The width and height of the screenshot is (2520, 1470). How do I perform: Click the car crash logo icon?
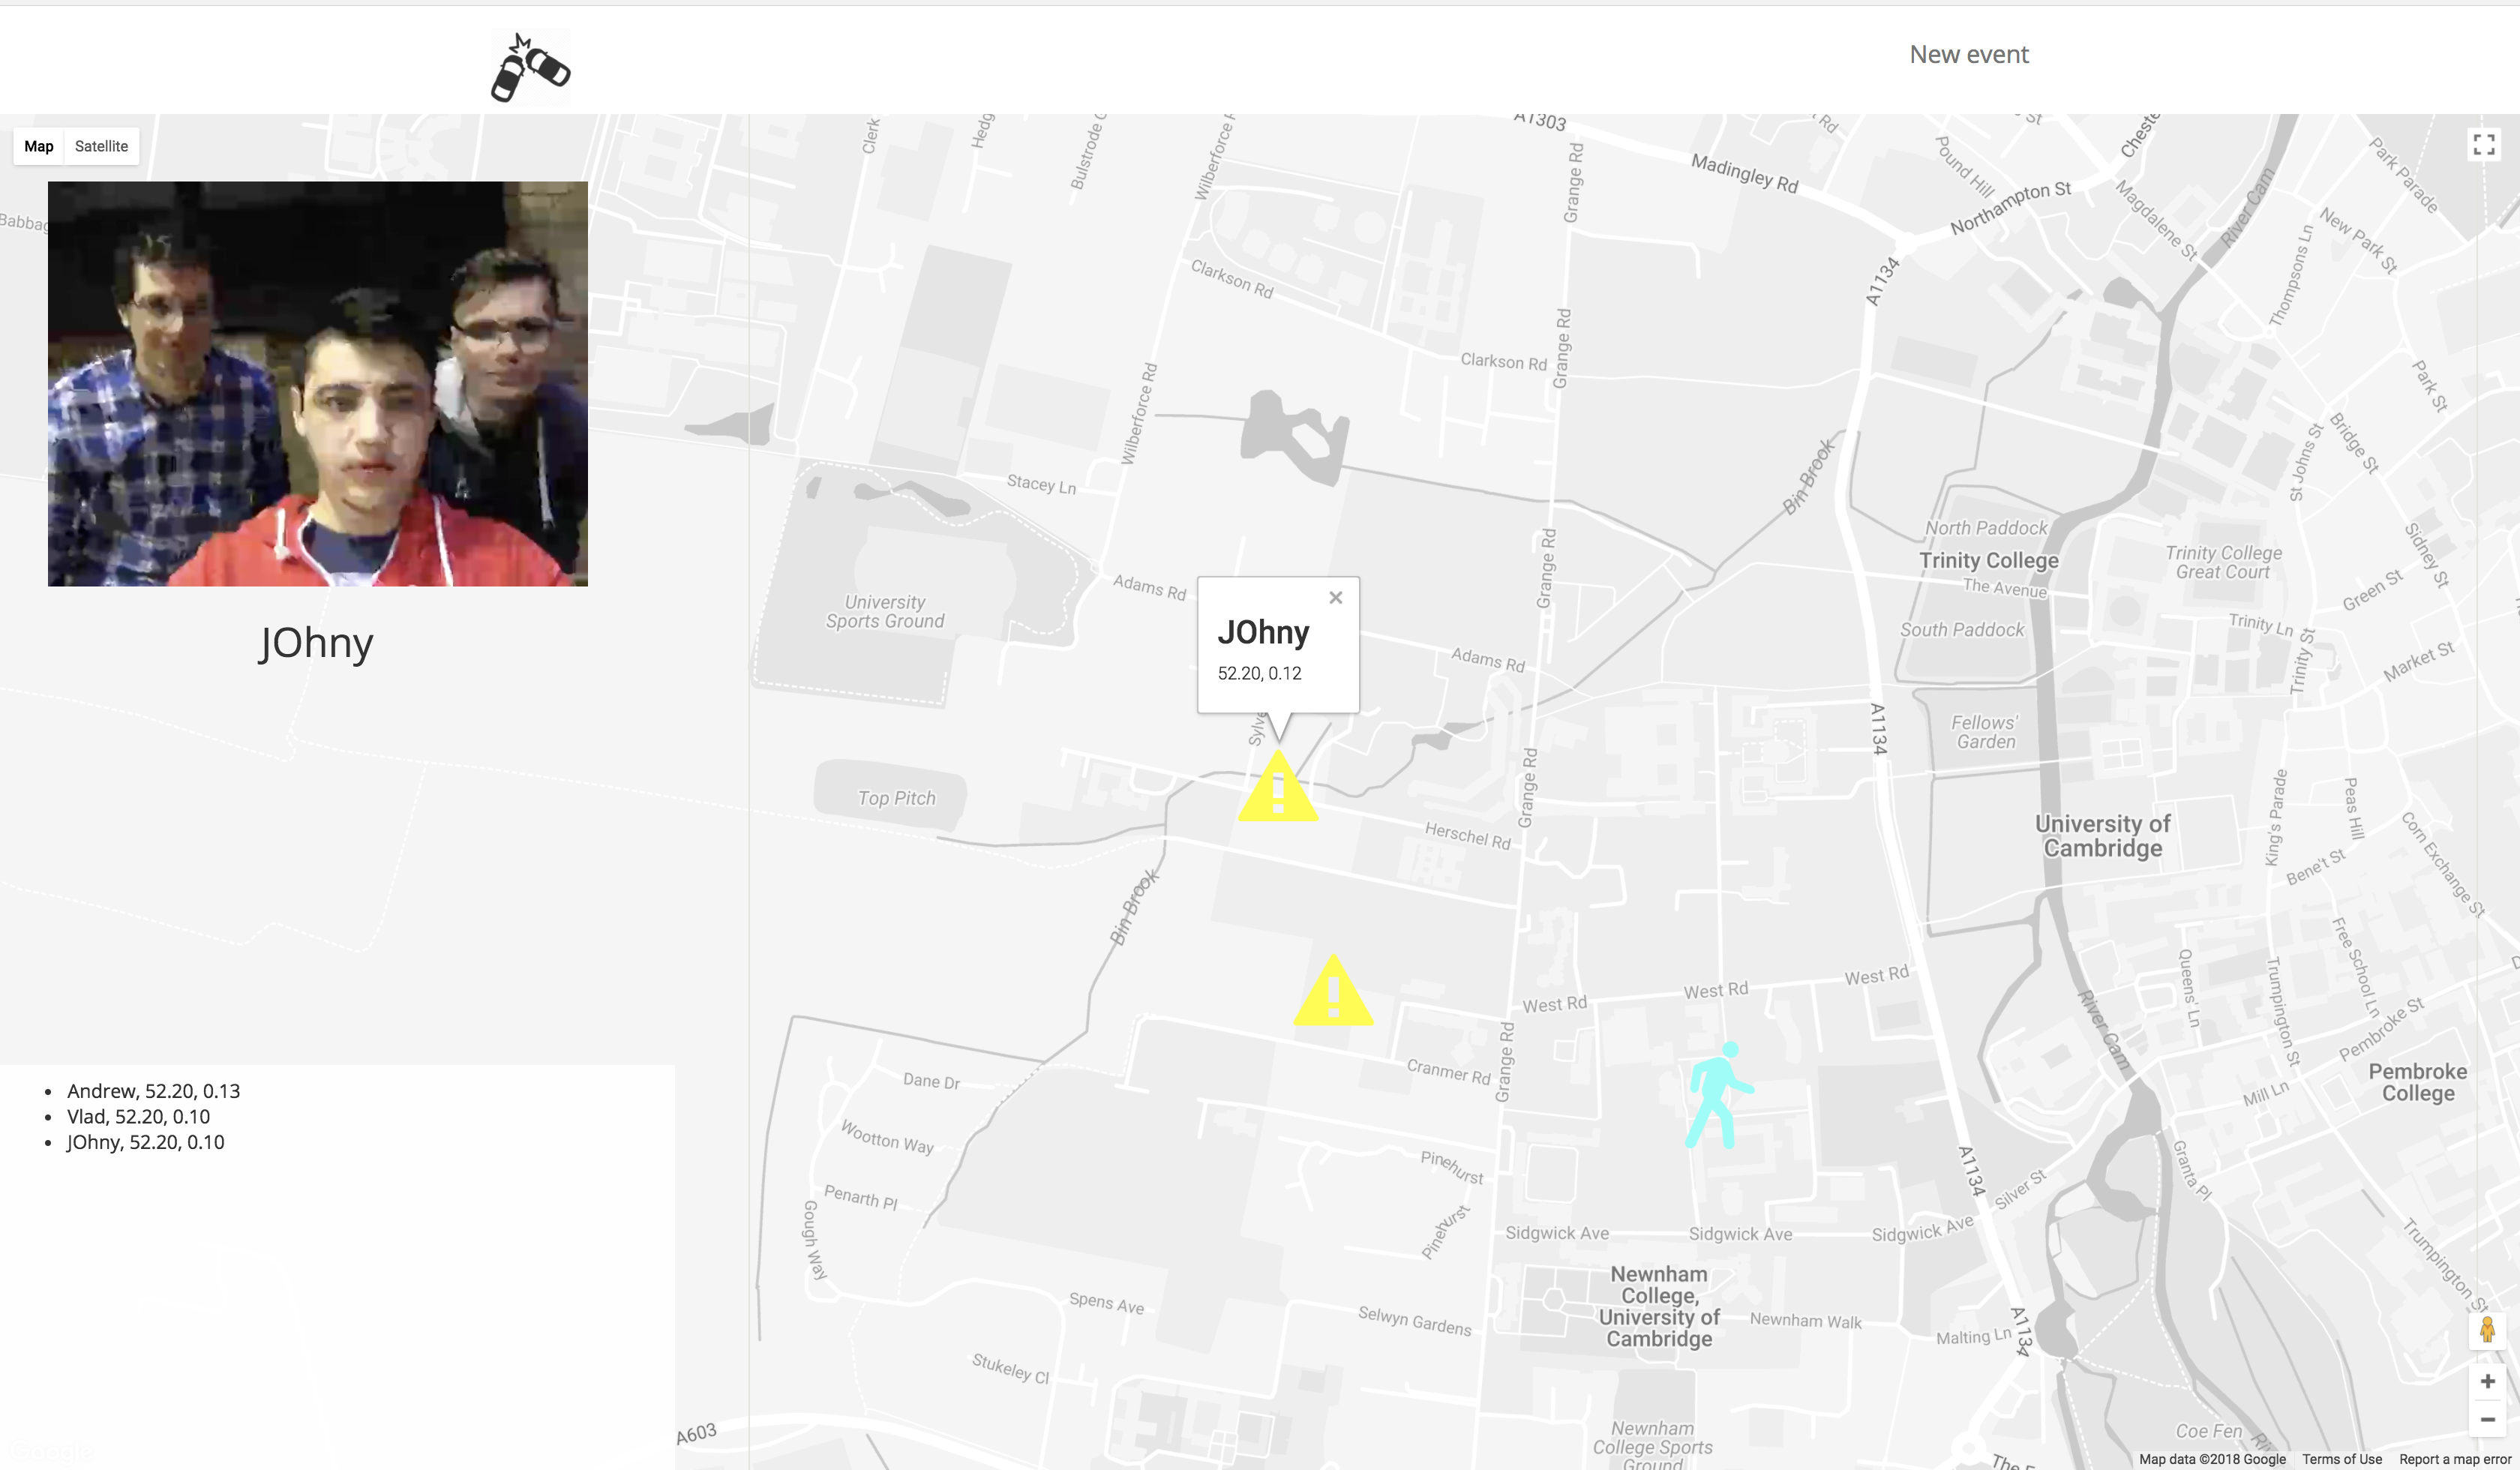coord(530,68)
